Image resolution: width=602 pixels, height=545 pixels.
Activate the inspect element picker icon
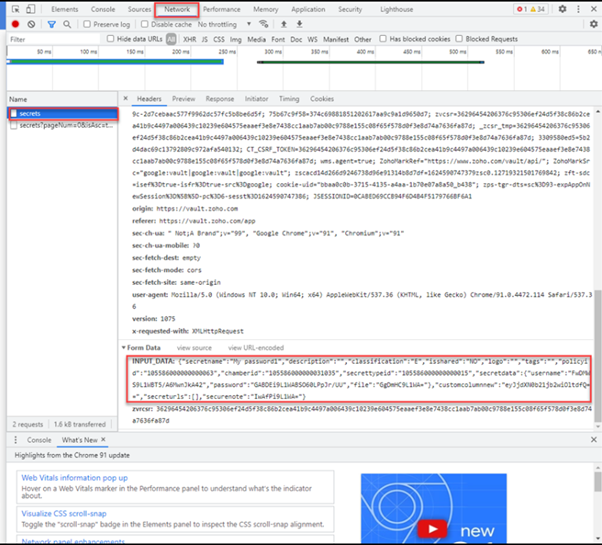click(x=16, y=9)
